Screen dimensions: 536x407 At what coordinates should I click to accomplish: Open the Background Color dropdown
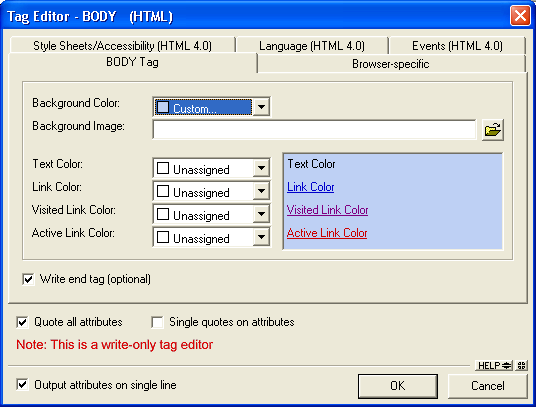[x=262, y=107]
